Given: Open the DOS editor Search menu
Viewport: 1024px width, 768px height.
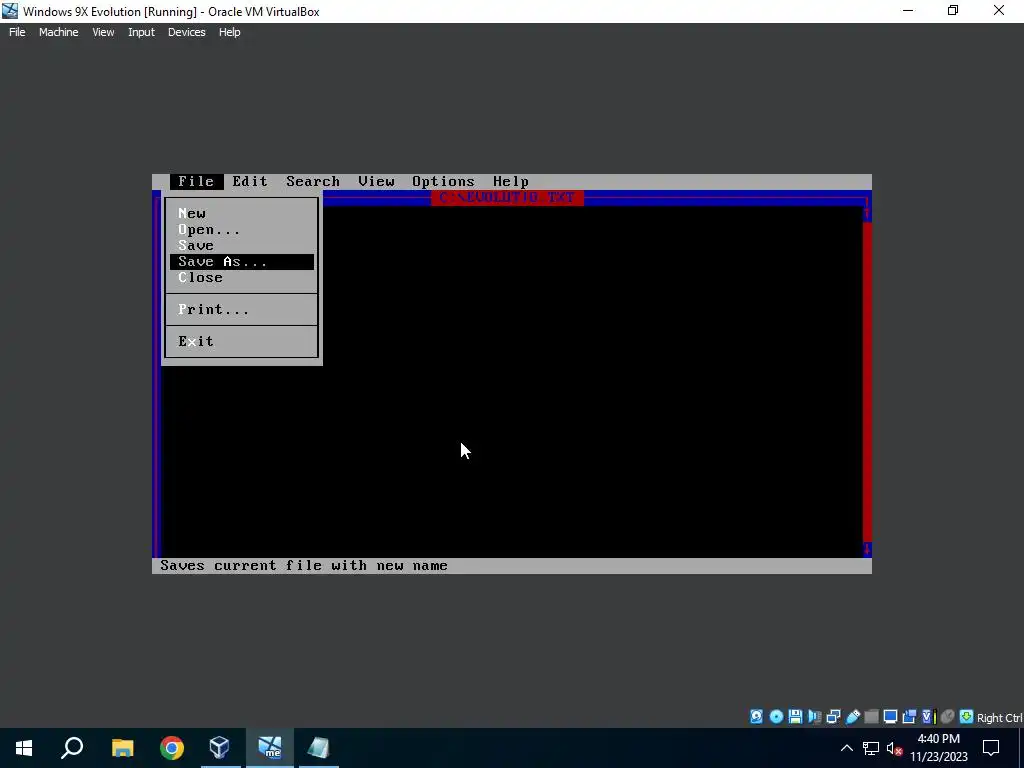Looking at the screenshot, I should 313,182.
